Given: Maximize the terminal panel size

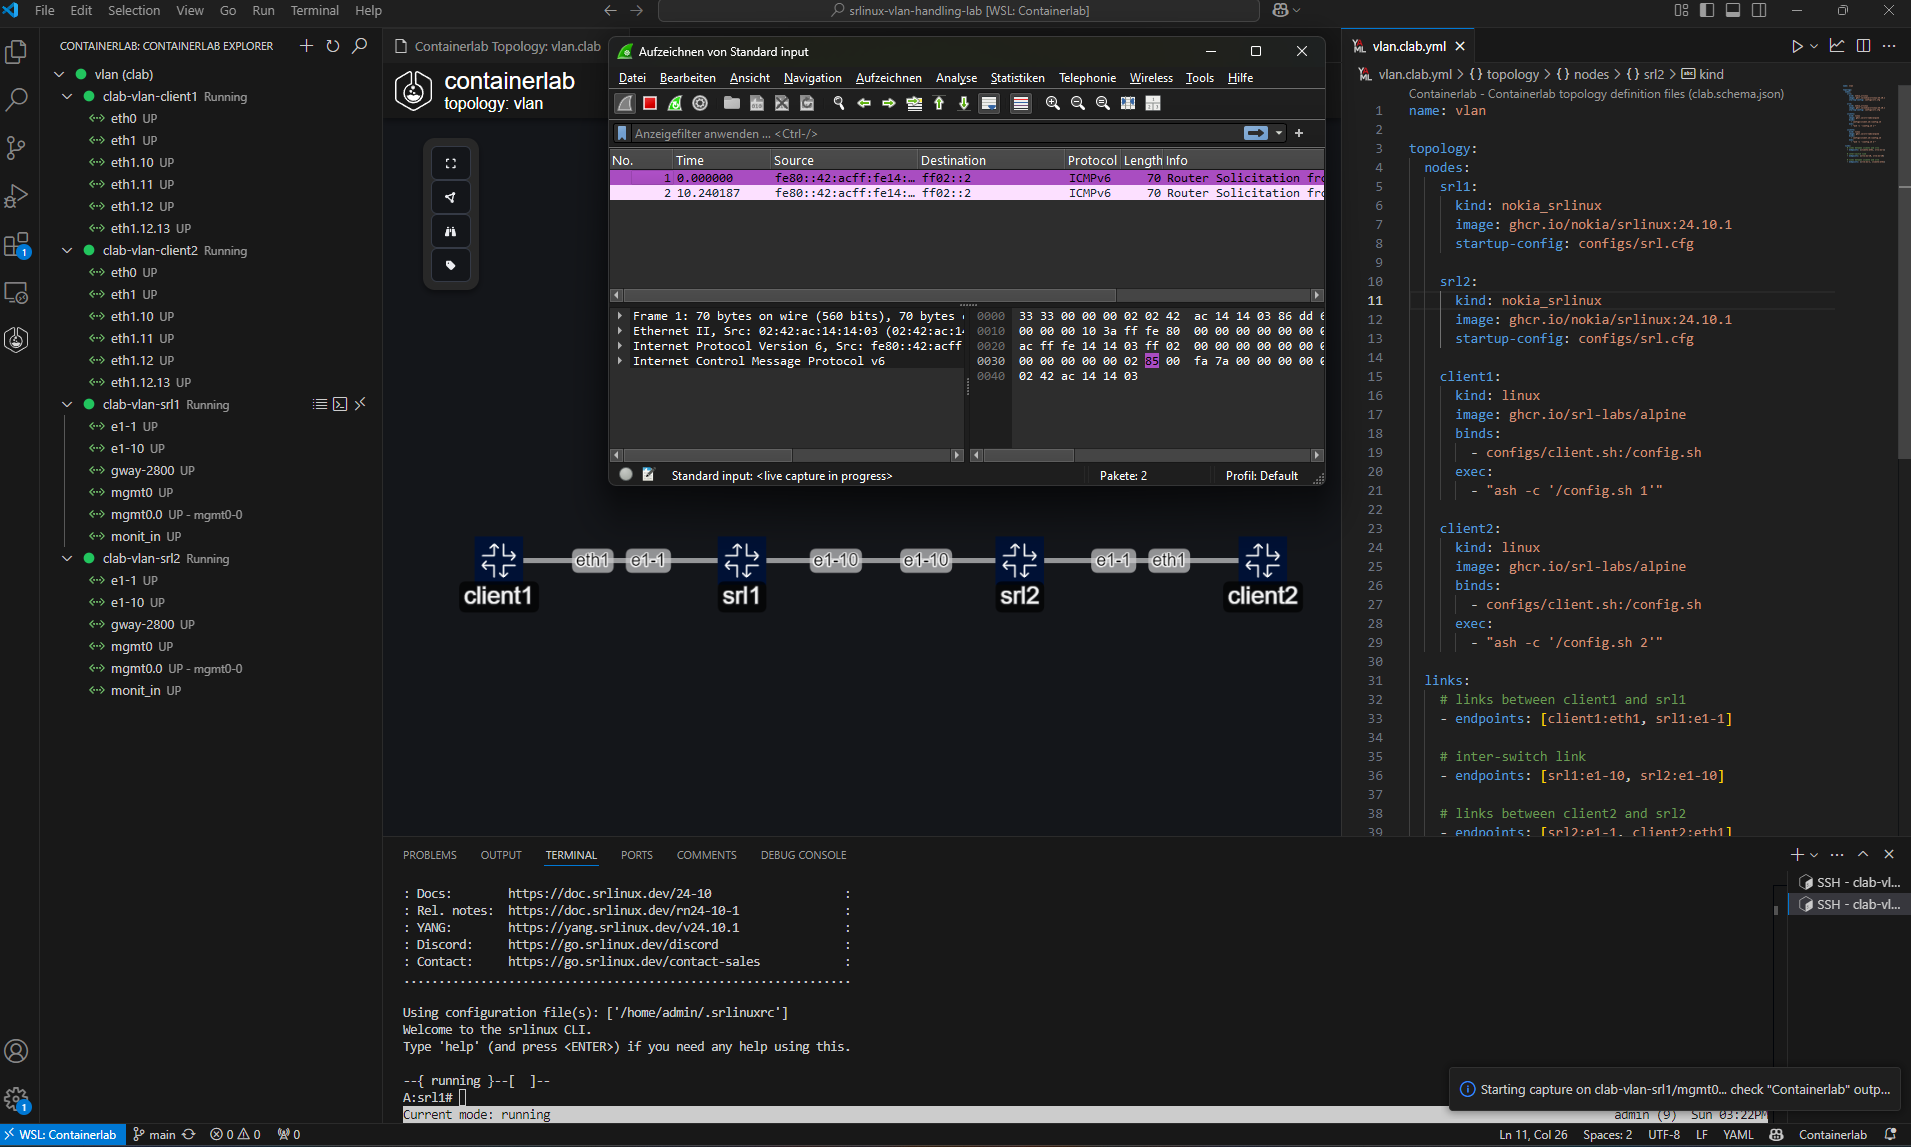Looking at the screenshot, I should 1863,854.
